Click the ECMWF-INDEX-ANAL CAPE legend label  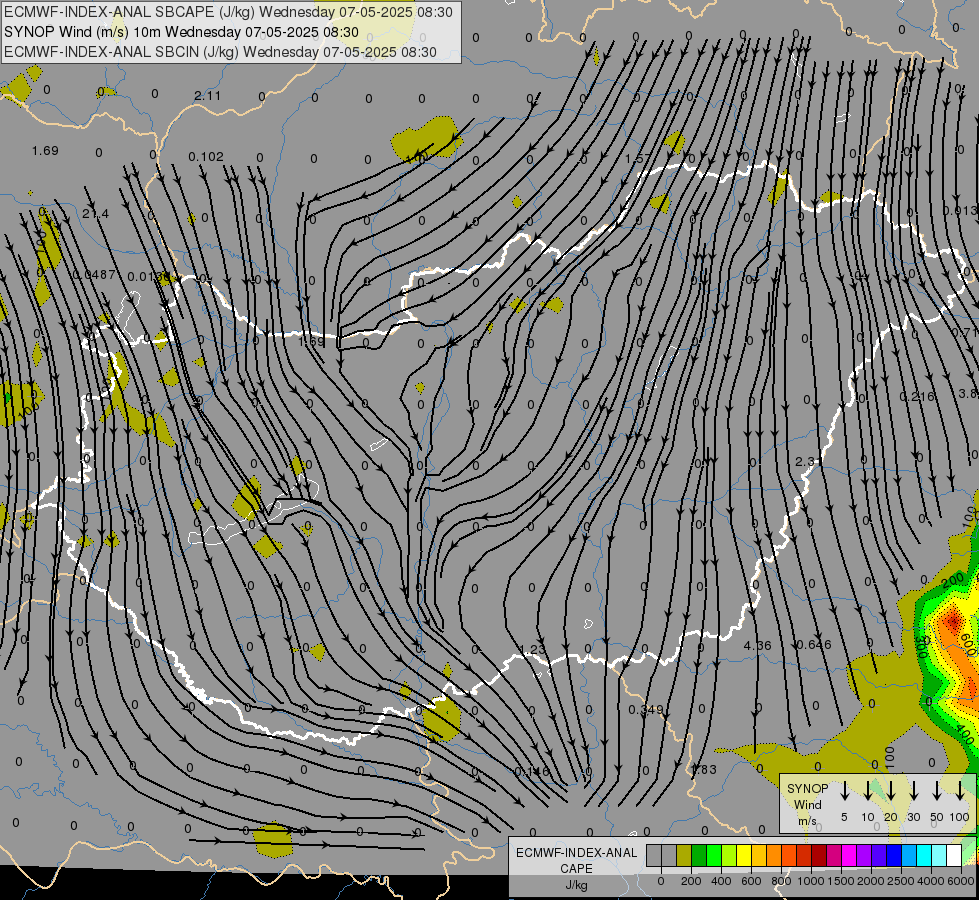tap(576, 861)
